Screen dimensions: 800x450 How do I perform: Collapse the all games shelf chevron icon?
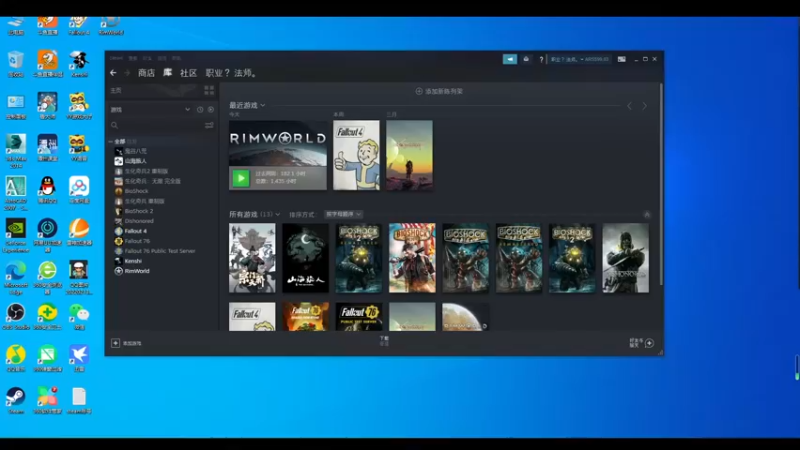coord(647,215)
